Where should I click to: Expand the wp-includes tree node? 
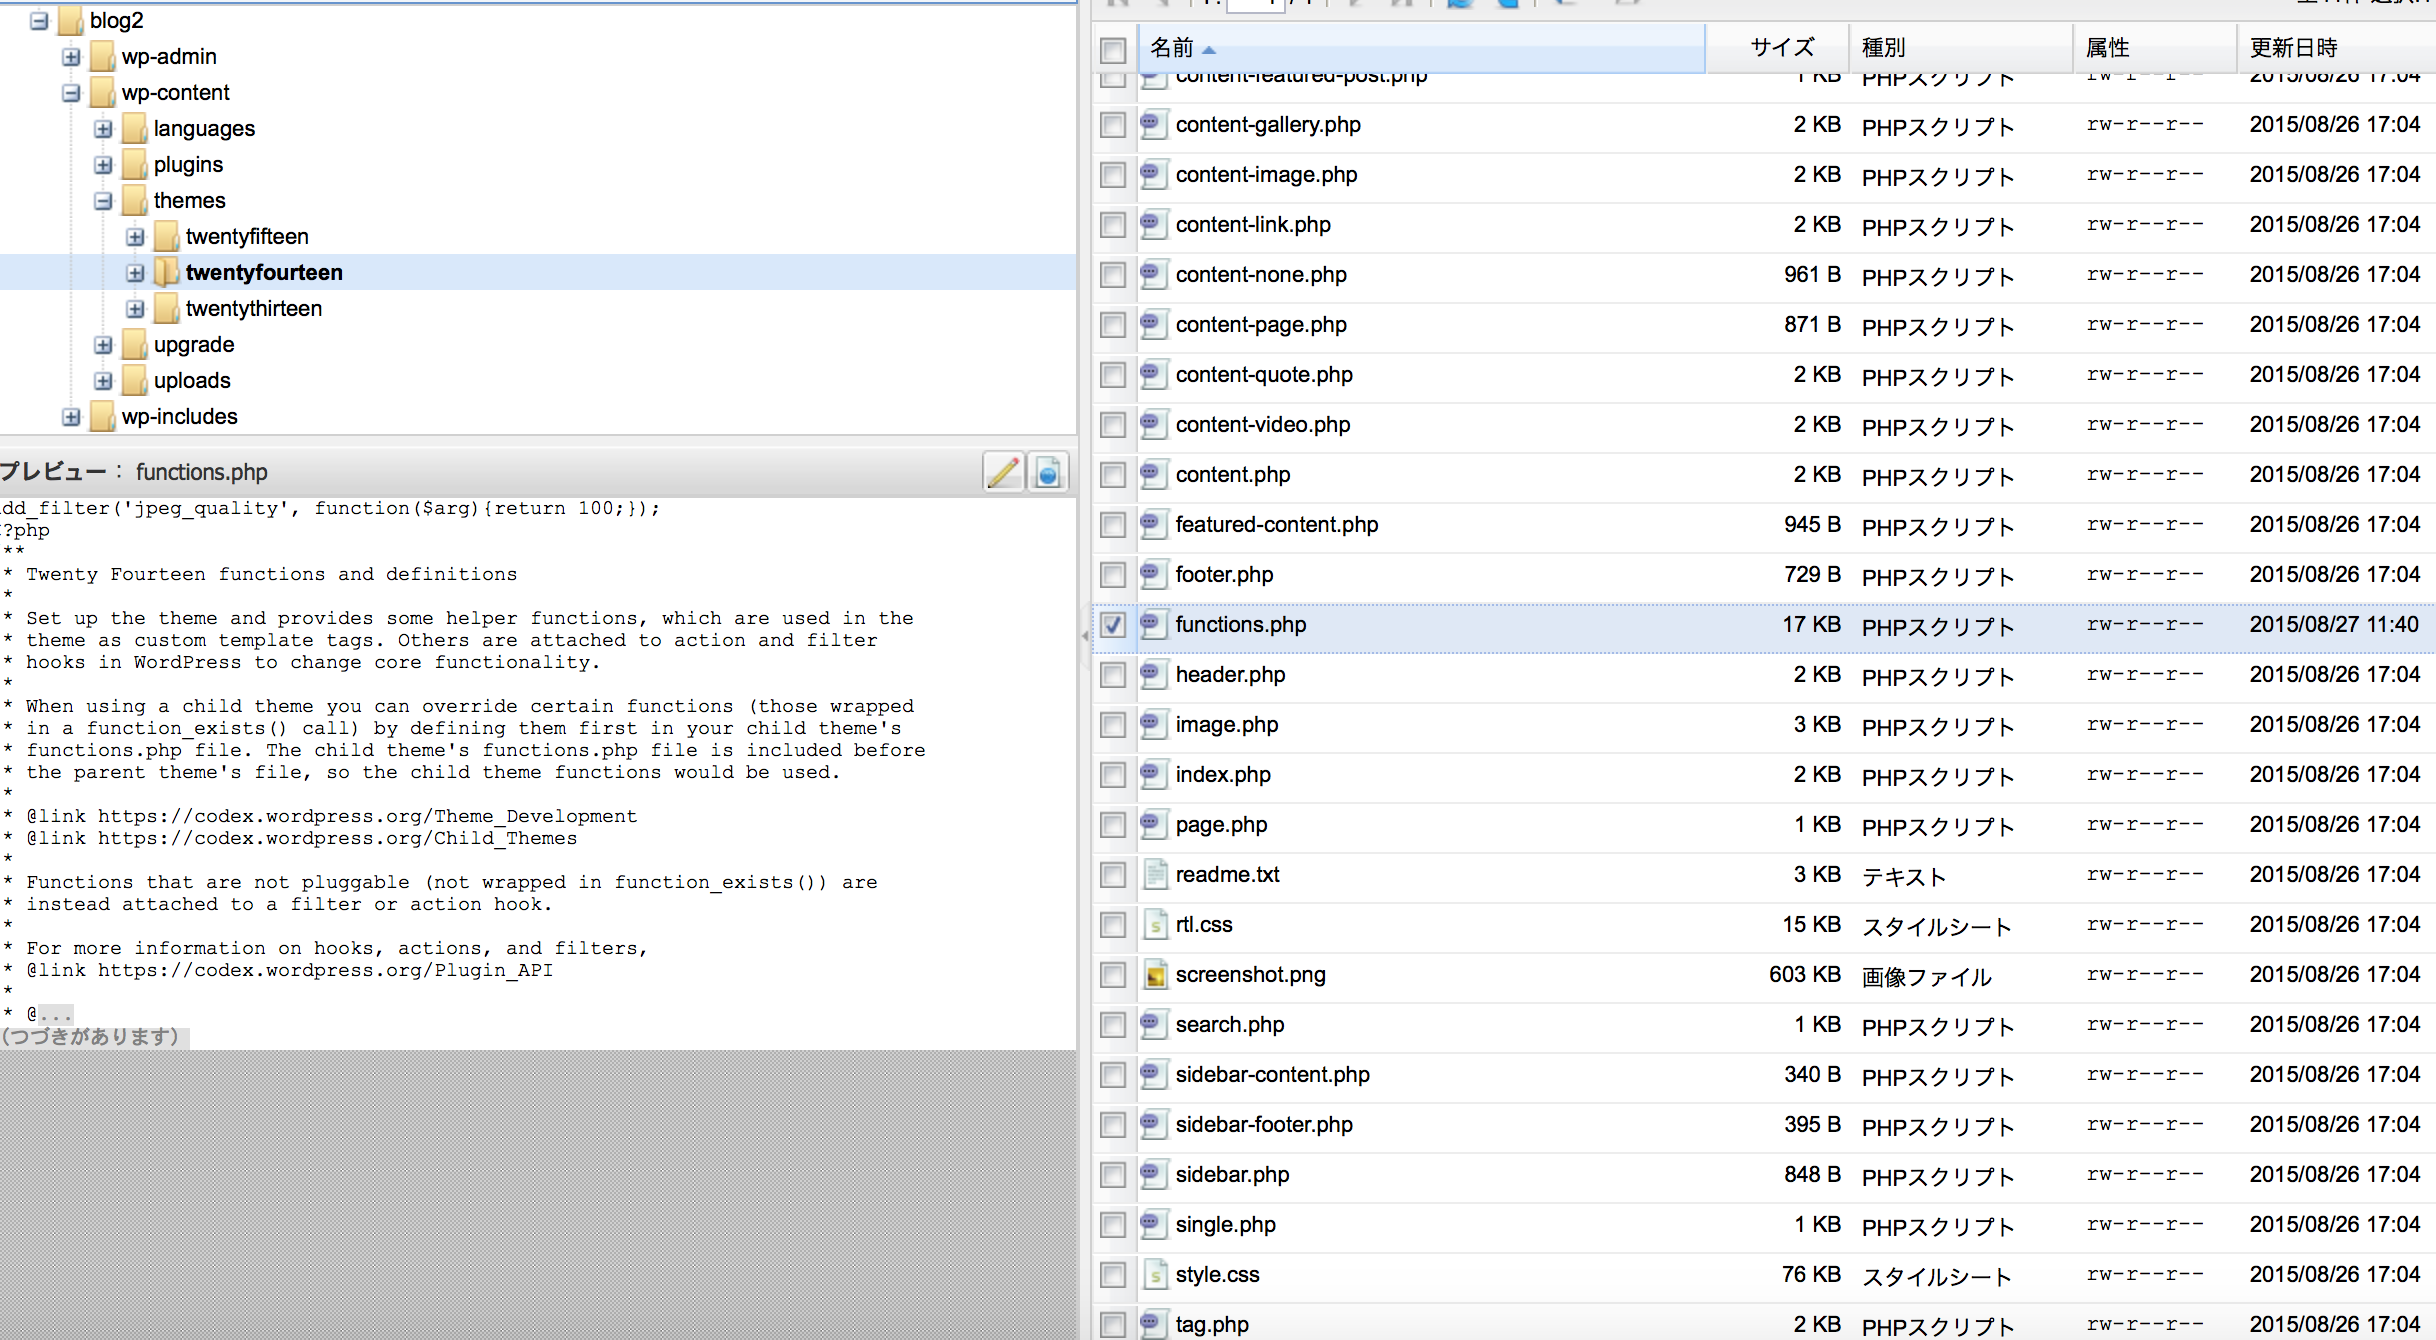coord(71,417)
